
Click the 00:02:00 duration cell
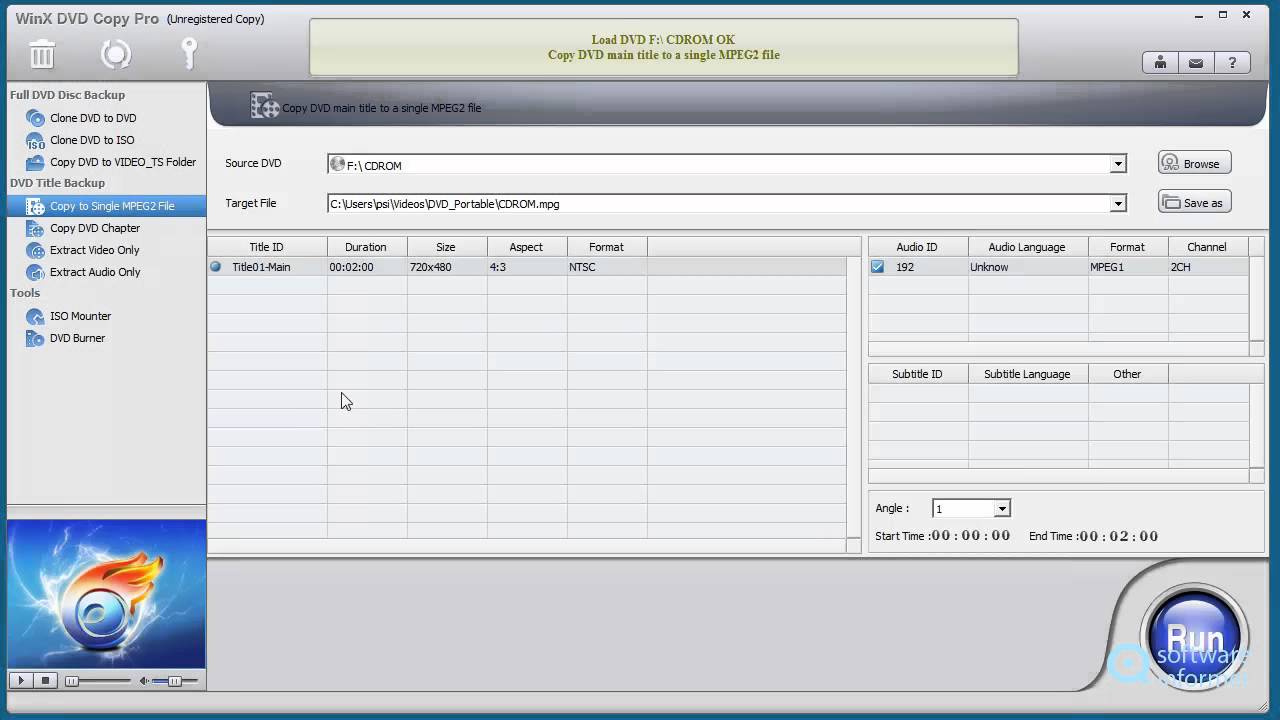367,267
